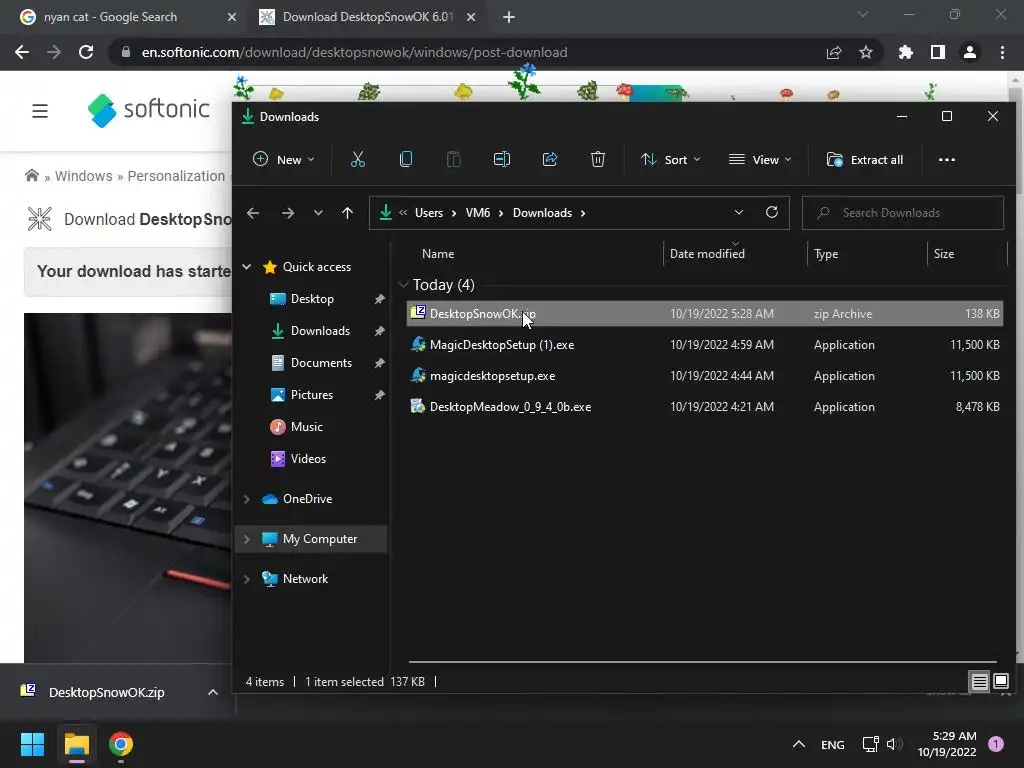
Task: Click Chrome back arrow button
Action: coord(22,52)
